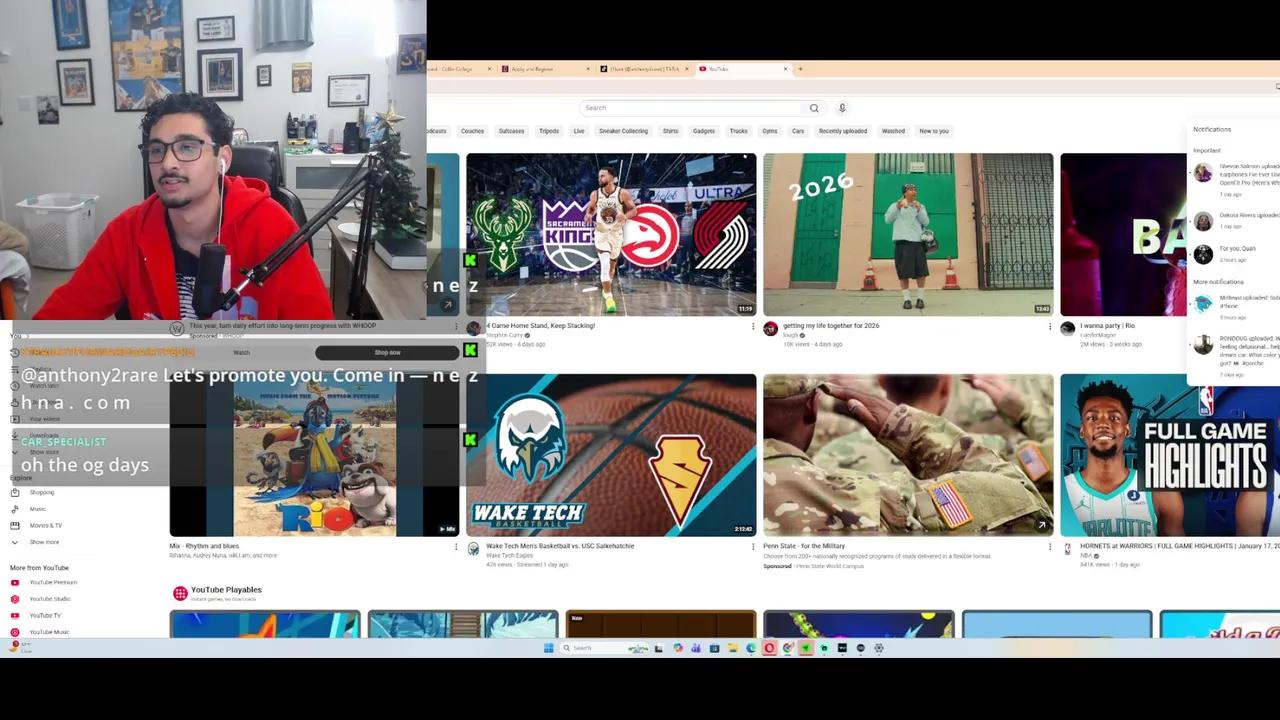
Task: Open YouTube Studio in the sidebar
Action: pyautogui.click(x=49, y=599)
